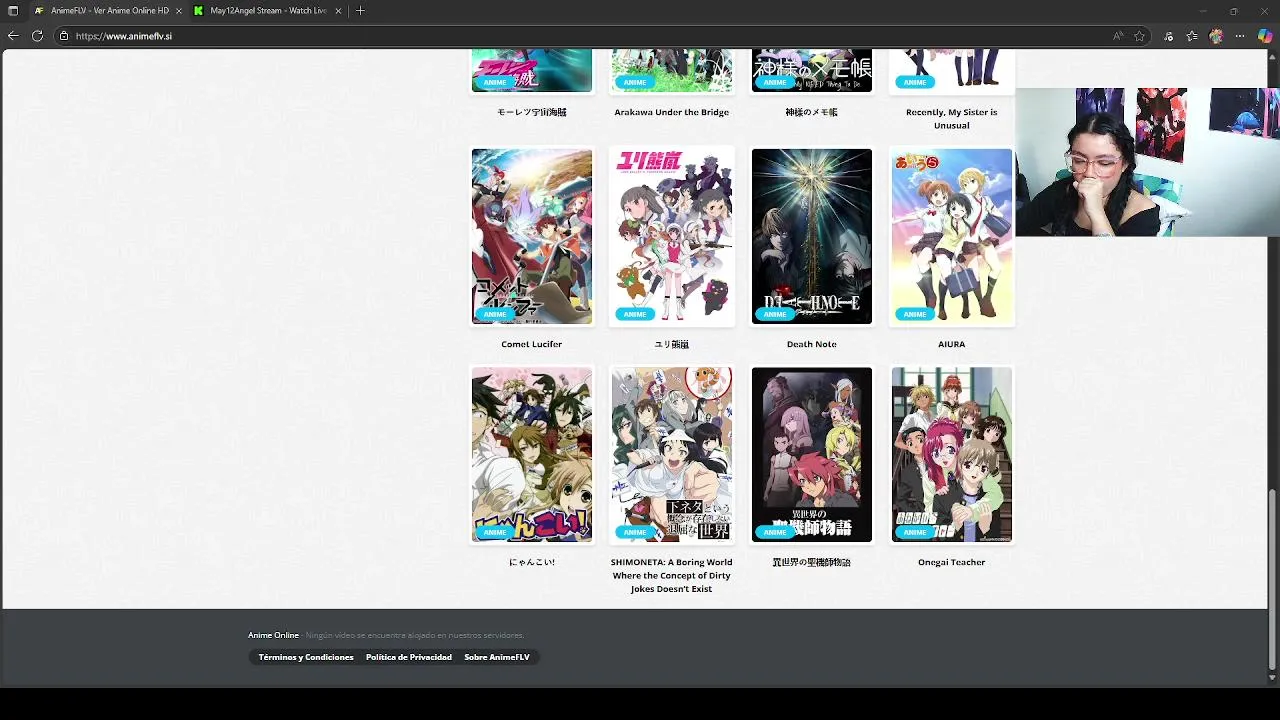Reload the page with the refresh icon
Viewport: 1280px width, 720px height.
click(x=37, y=36)
